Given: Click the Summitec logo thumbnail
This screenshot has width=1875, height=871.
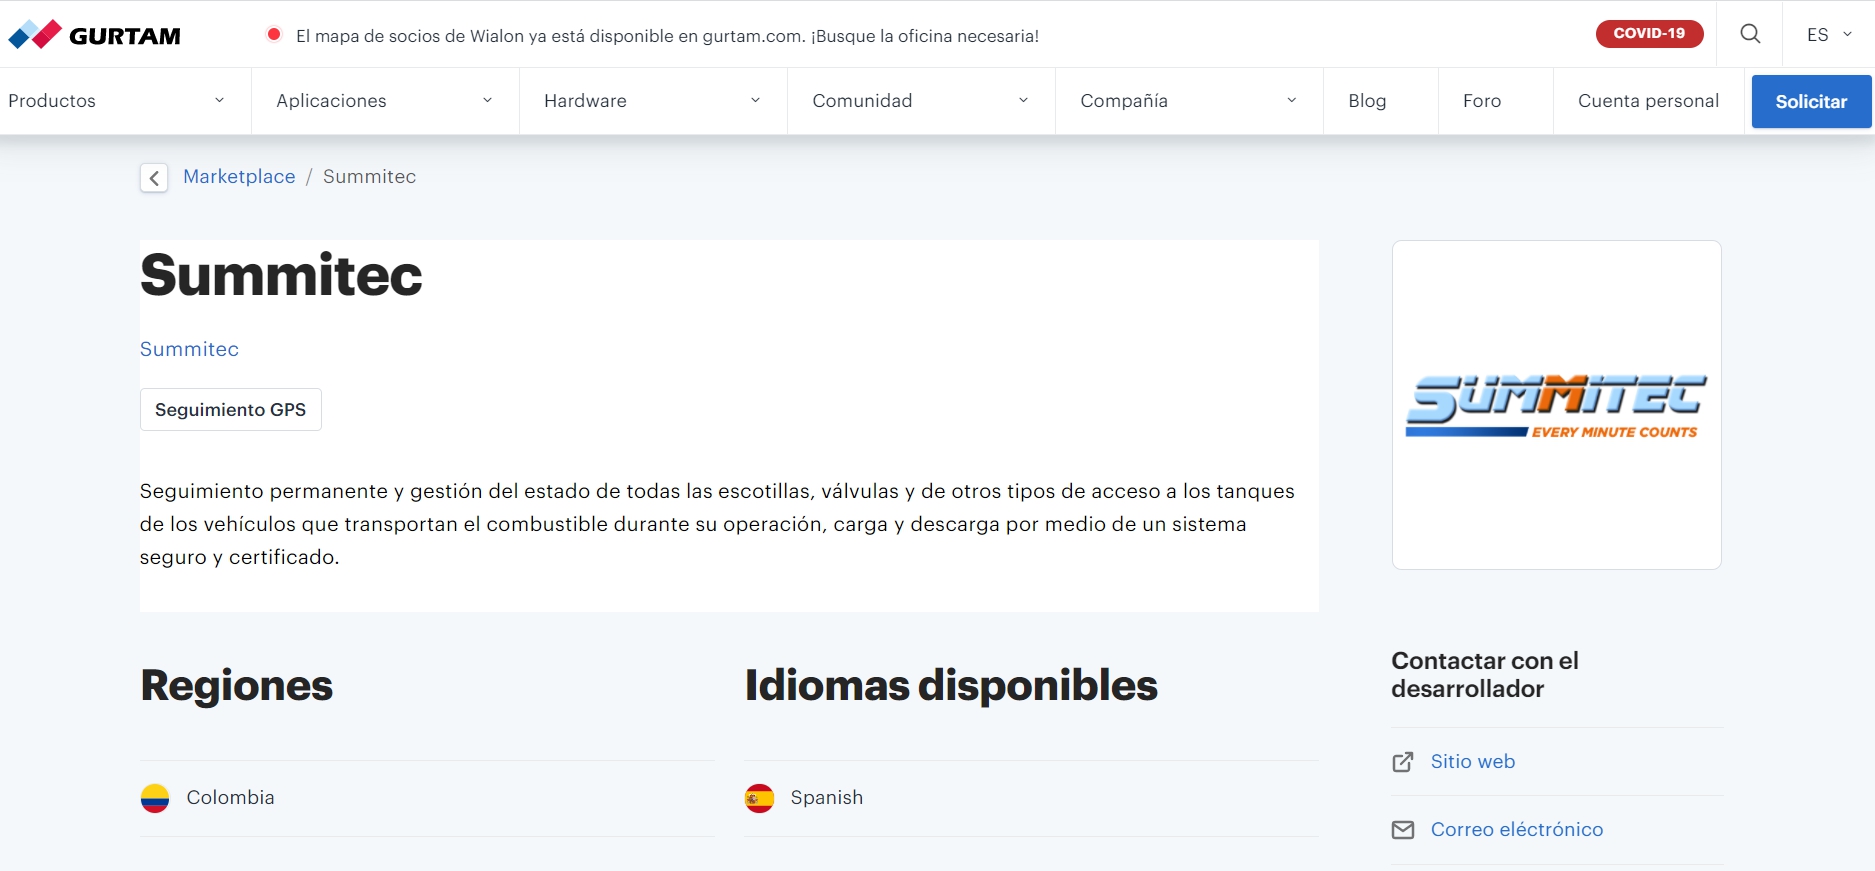Looking at the screenshot, I should (1556, 405).
